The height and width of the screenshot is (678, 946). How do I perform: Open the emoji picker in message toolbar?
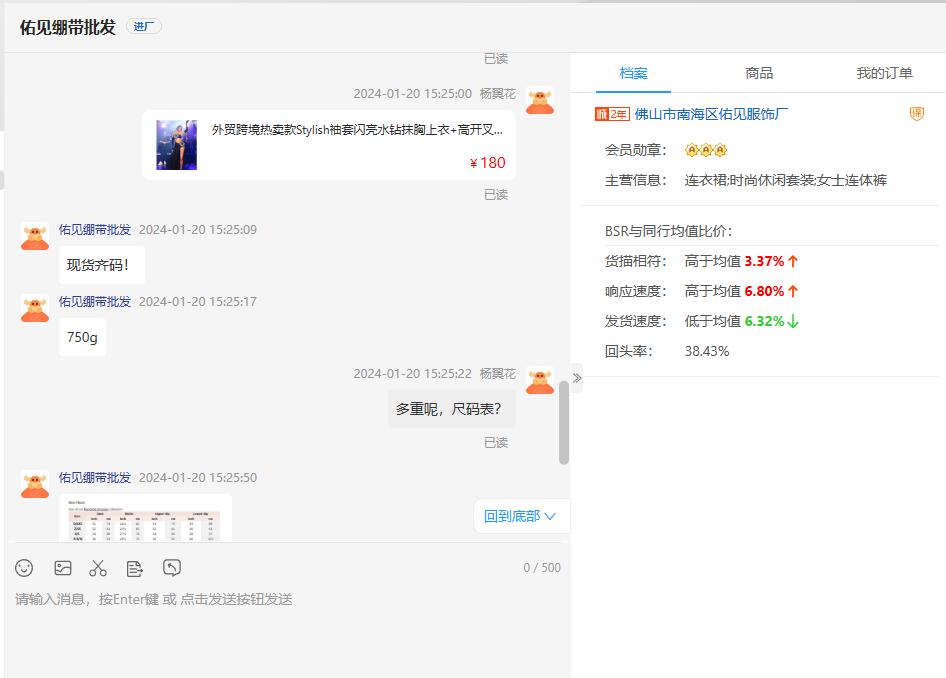coord(24,568)
